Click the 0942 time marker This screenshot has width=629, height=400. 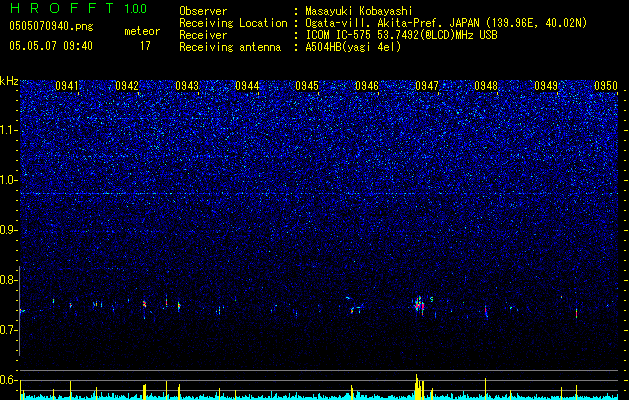[127, 85]
